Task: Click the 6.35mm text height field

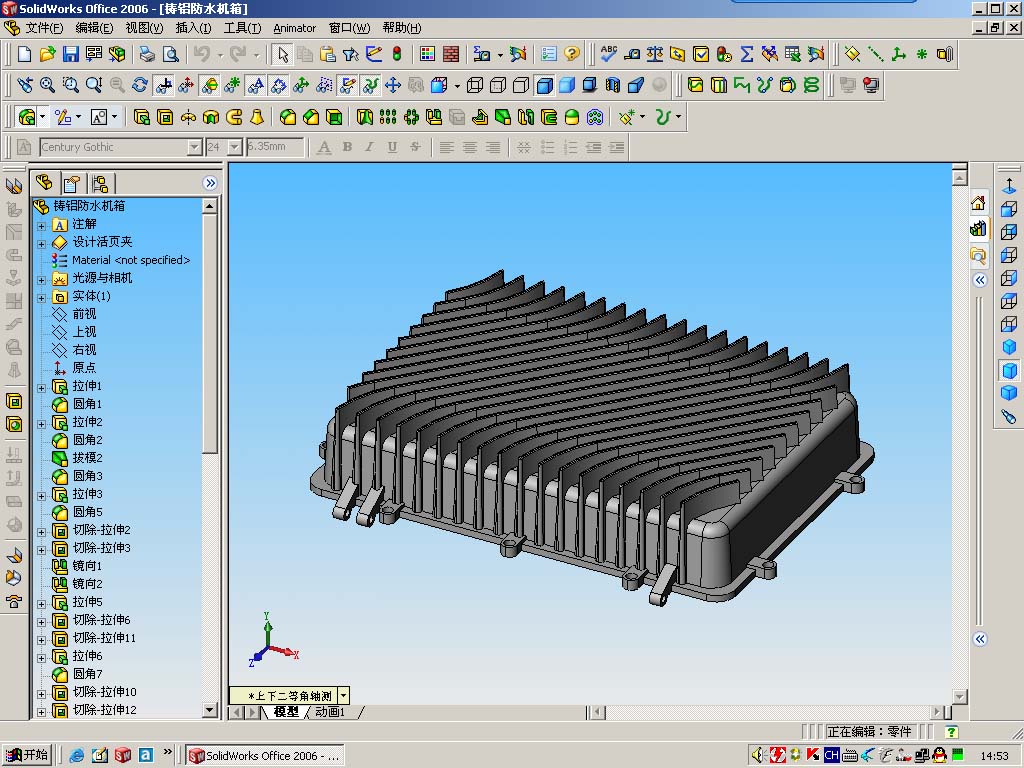Action: point(275,147)
